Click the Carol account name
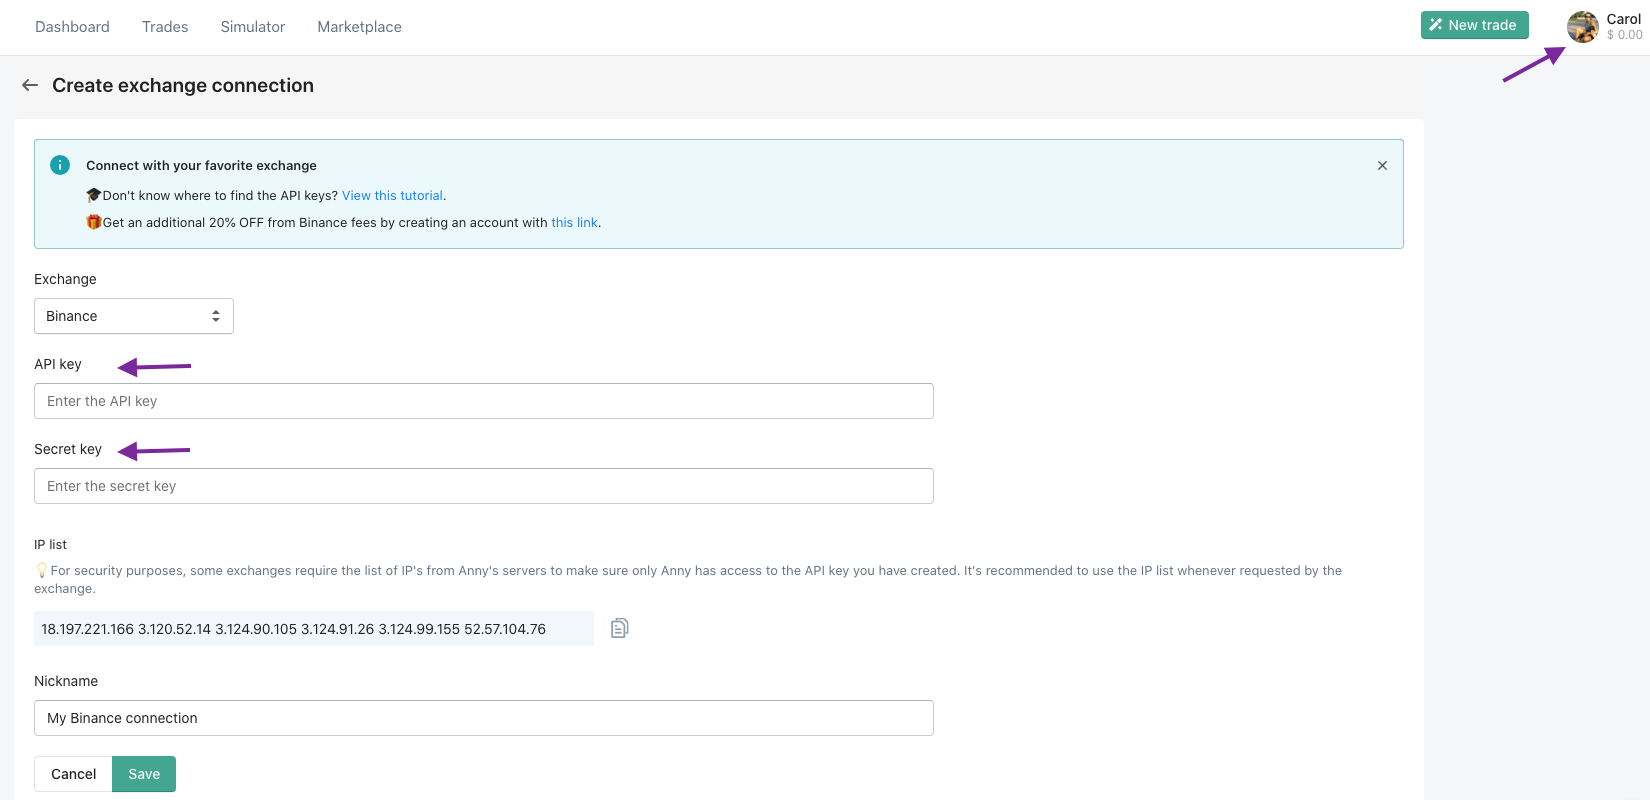Viewport: 1650px width, 800px height. (1623, 19)
